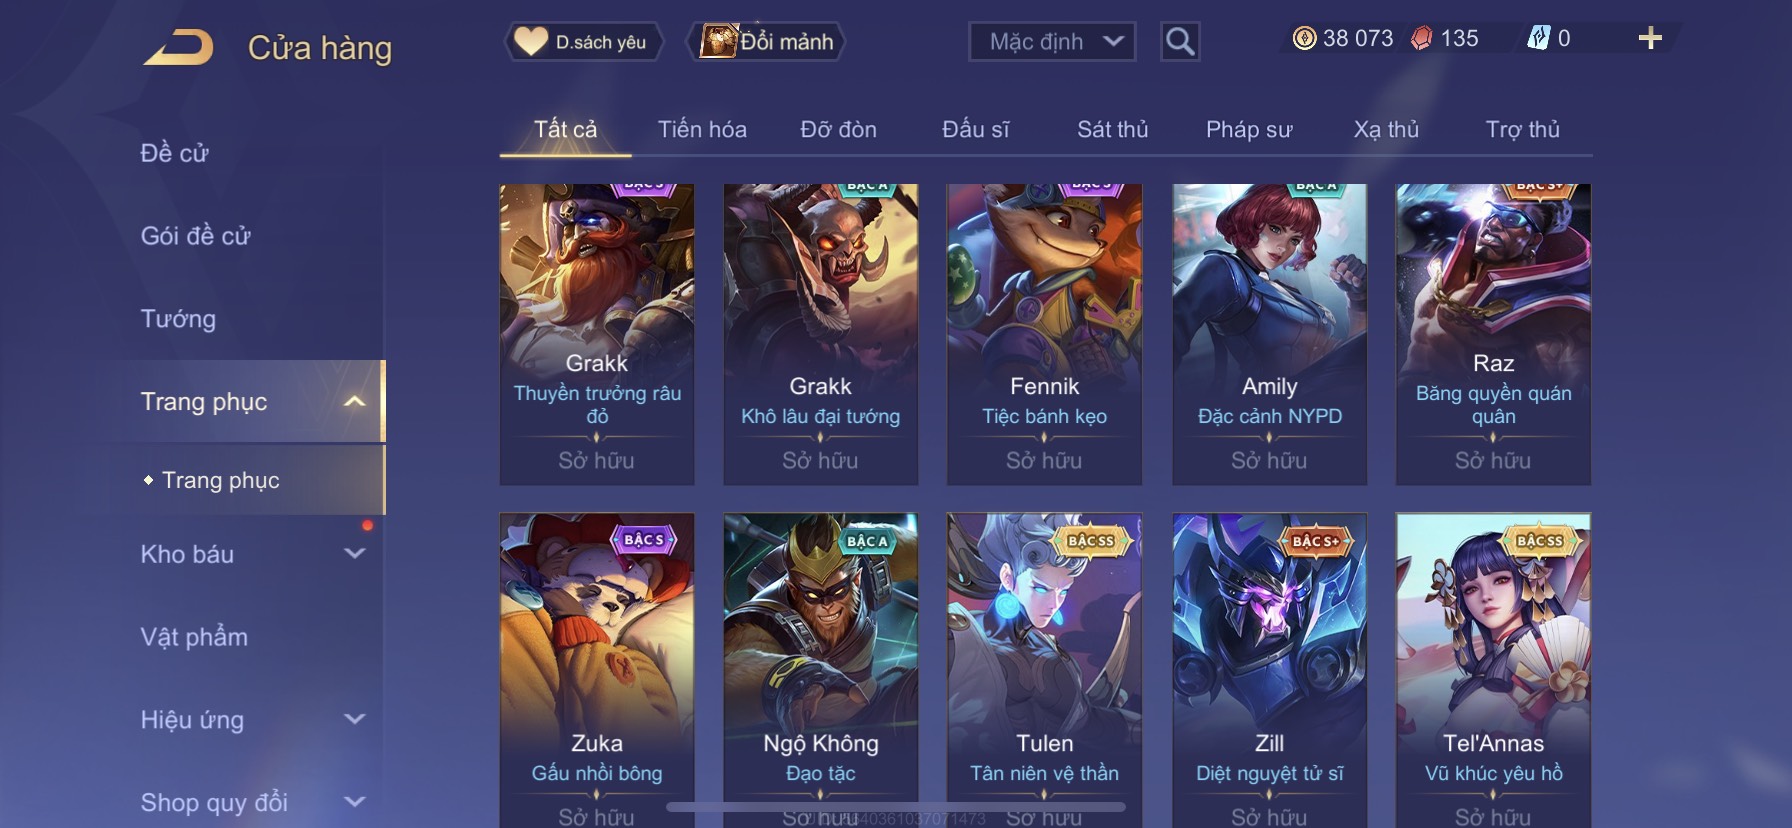Tap the blue voucher currency icon
This screenshot has height=828, width=1792.
click(x=1537, y=38)
